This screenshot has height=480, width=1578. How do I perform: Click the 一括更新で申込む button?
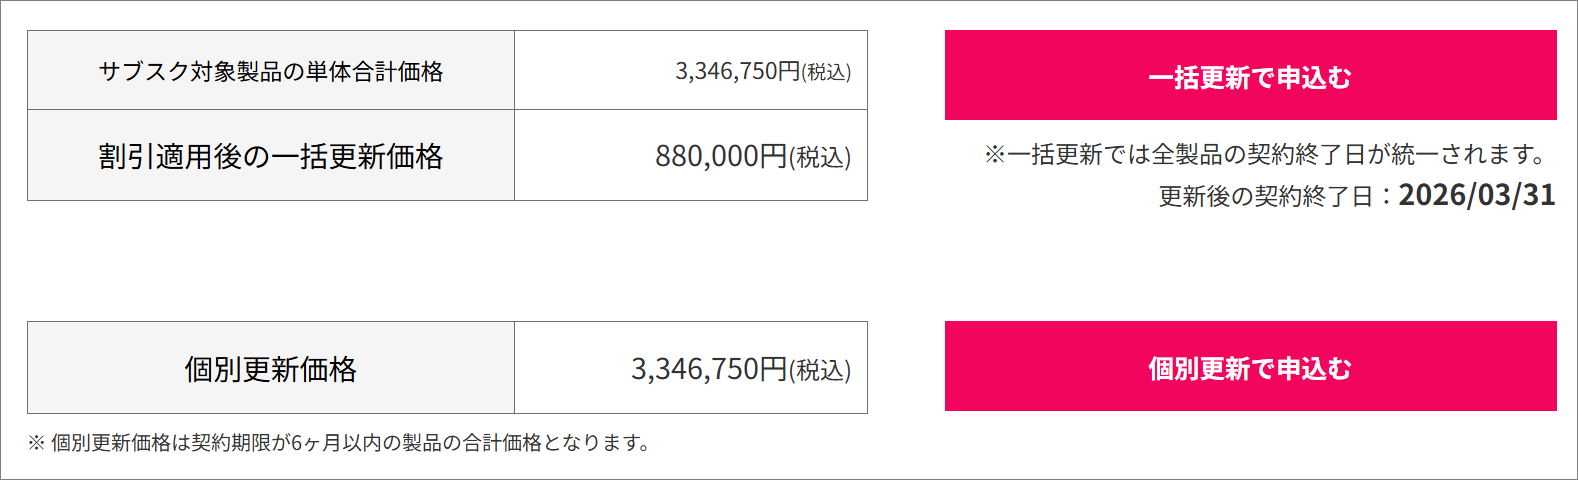click(x=1250, y=76)
